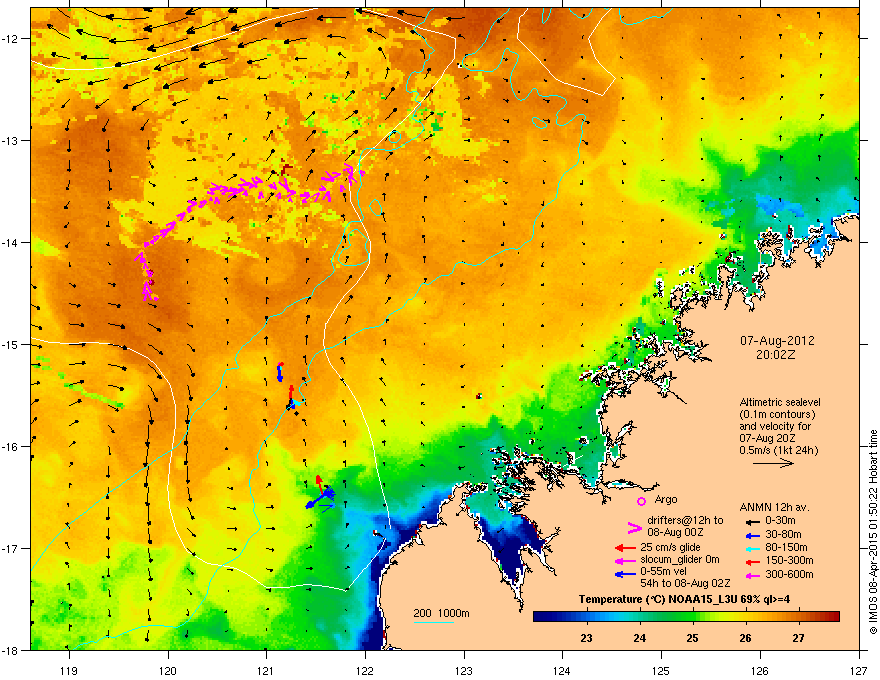
Task: Click the 27 value on temperature colorbar
Action: (798, 638)
